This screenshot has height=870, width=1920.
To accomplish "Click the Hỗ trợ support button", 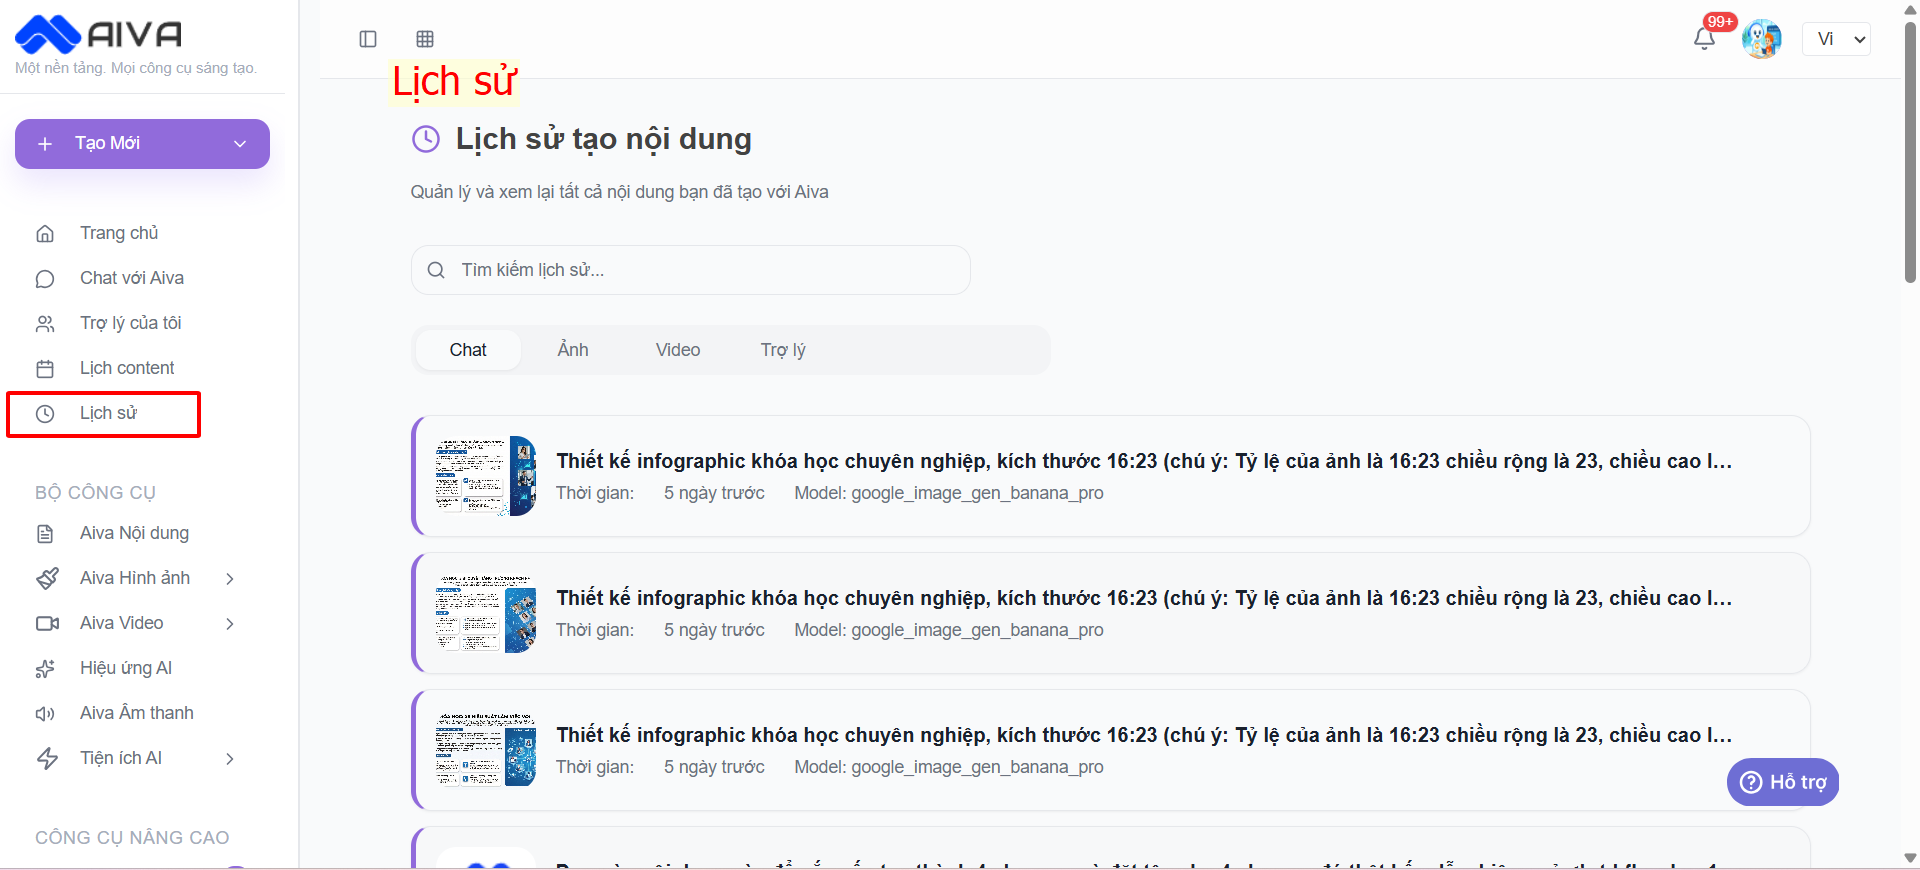I will [x=1783, y=782].
